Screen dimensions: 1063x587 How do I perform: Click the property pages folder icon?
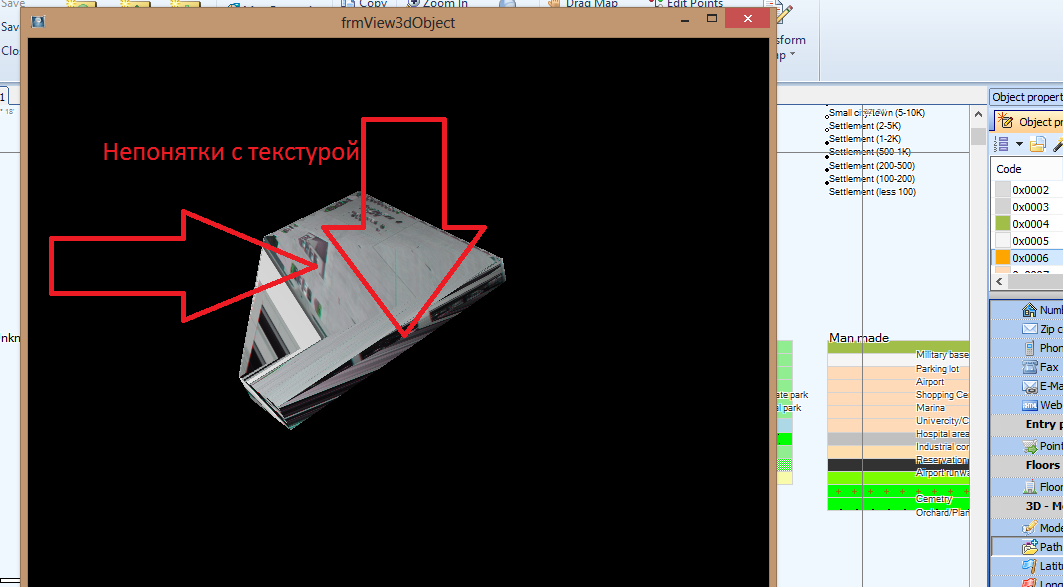1038,145
